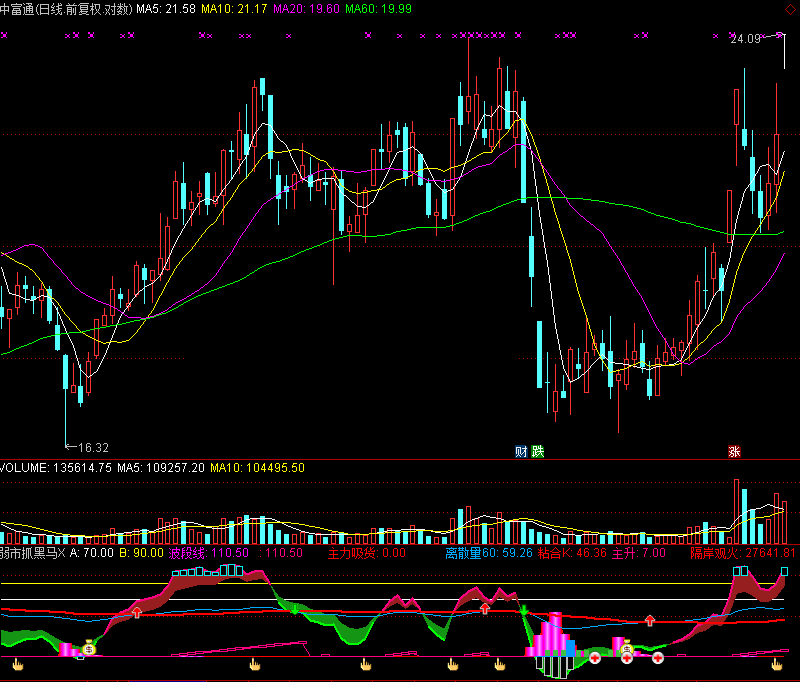Click the red 涨 marker icon
The height and width of the screenshot is (682, 800).
point(734,451)
